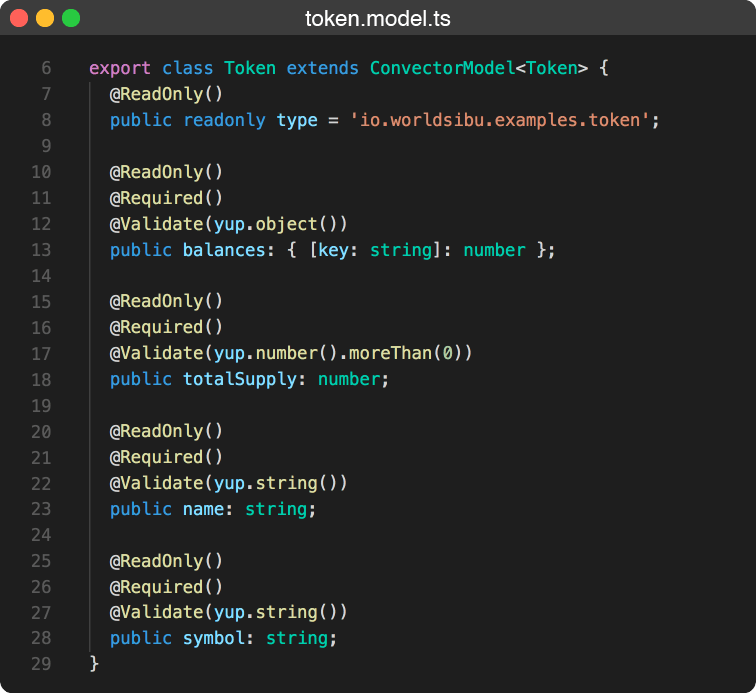The image size is (756, 693).
Task: Click the balances property name
Action: [x=223, y=250]
